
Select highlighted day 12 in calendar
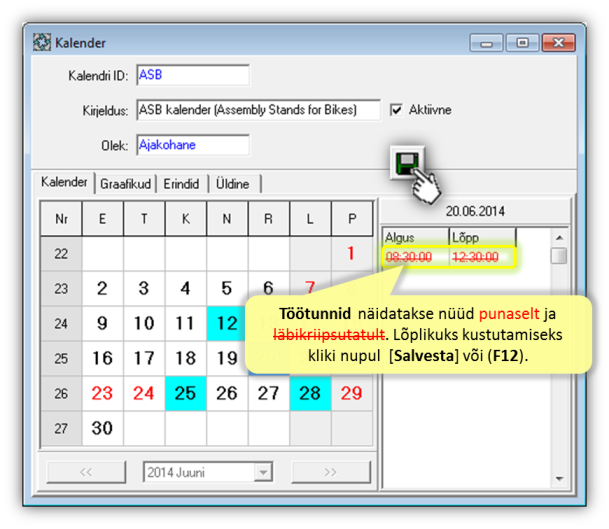tap(227, 323)
